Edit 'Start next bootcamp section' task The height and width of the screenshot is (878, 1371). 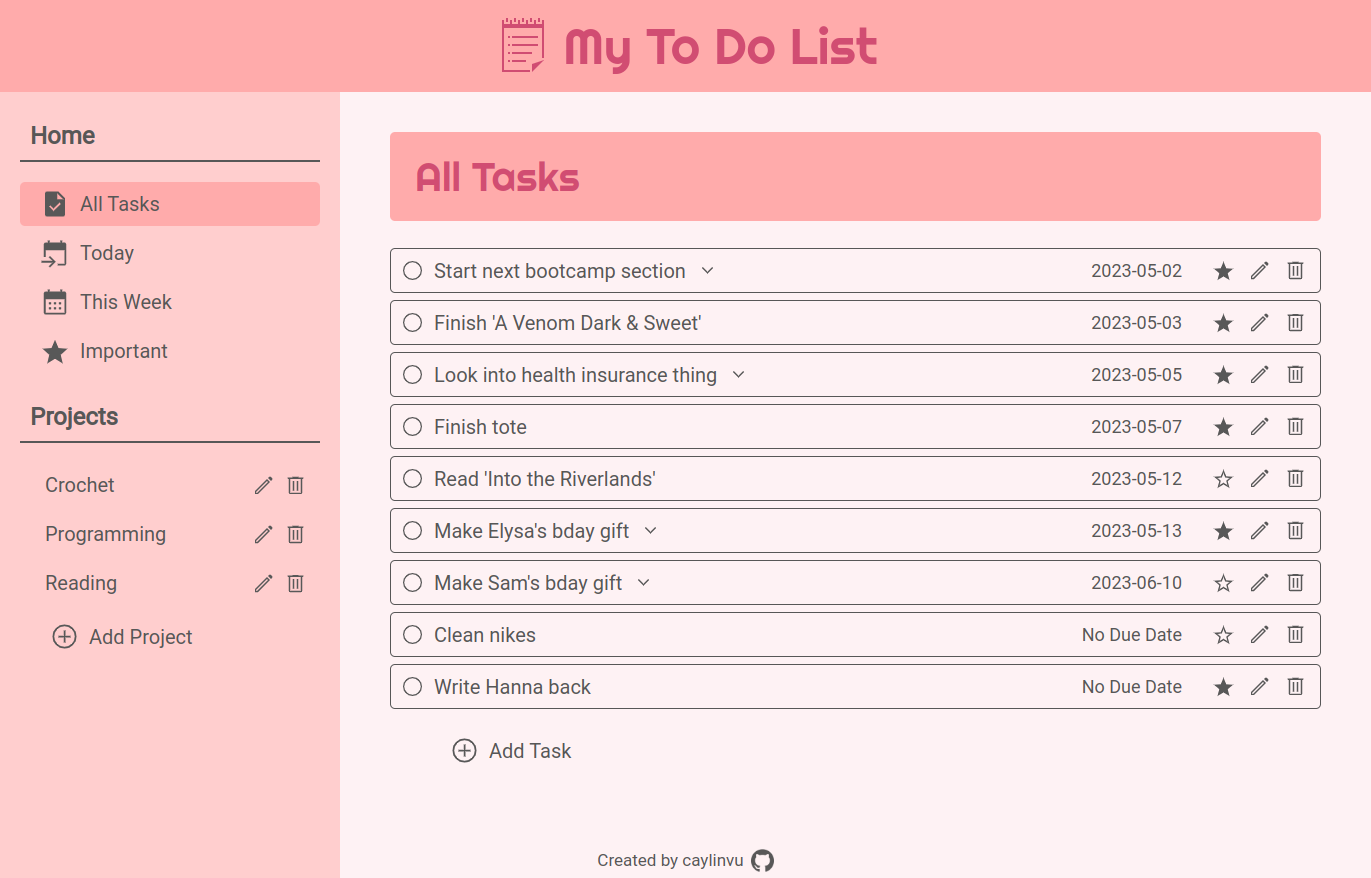(1259, 271)
